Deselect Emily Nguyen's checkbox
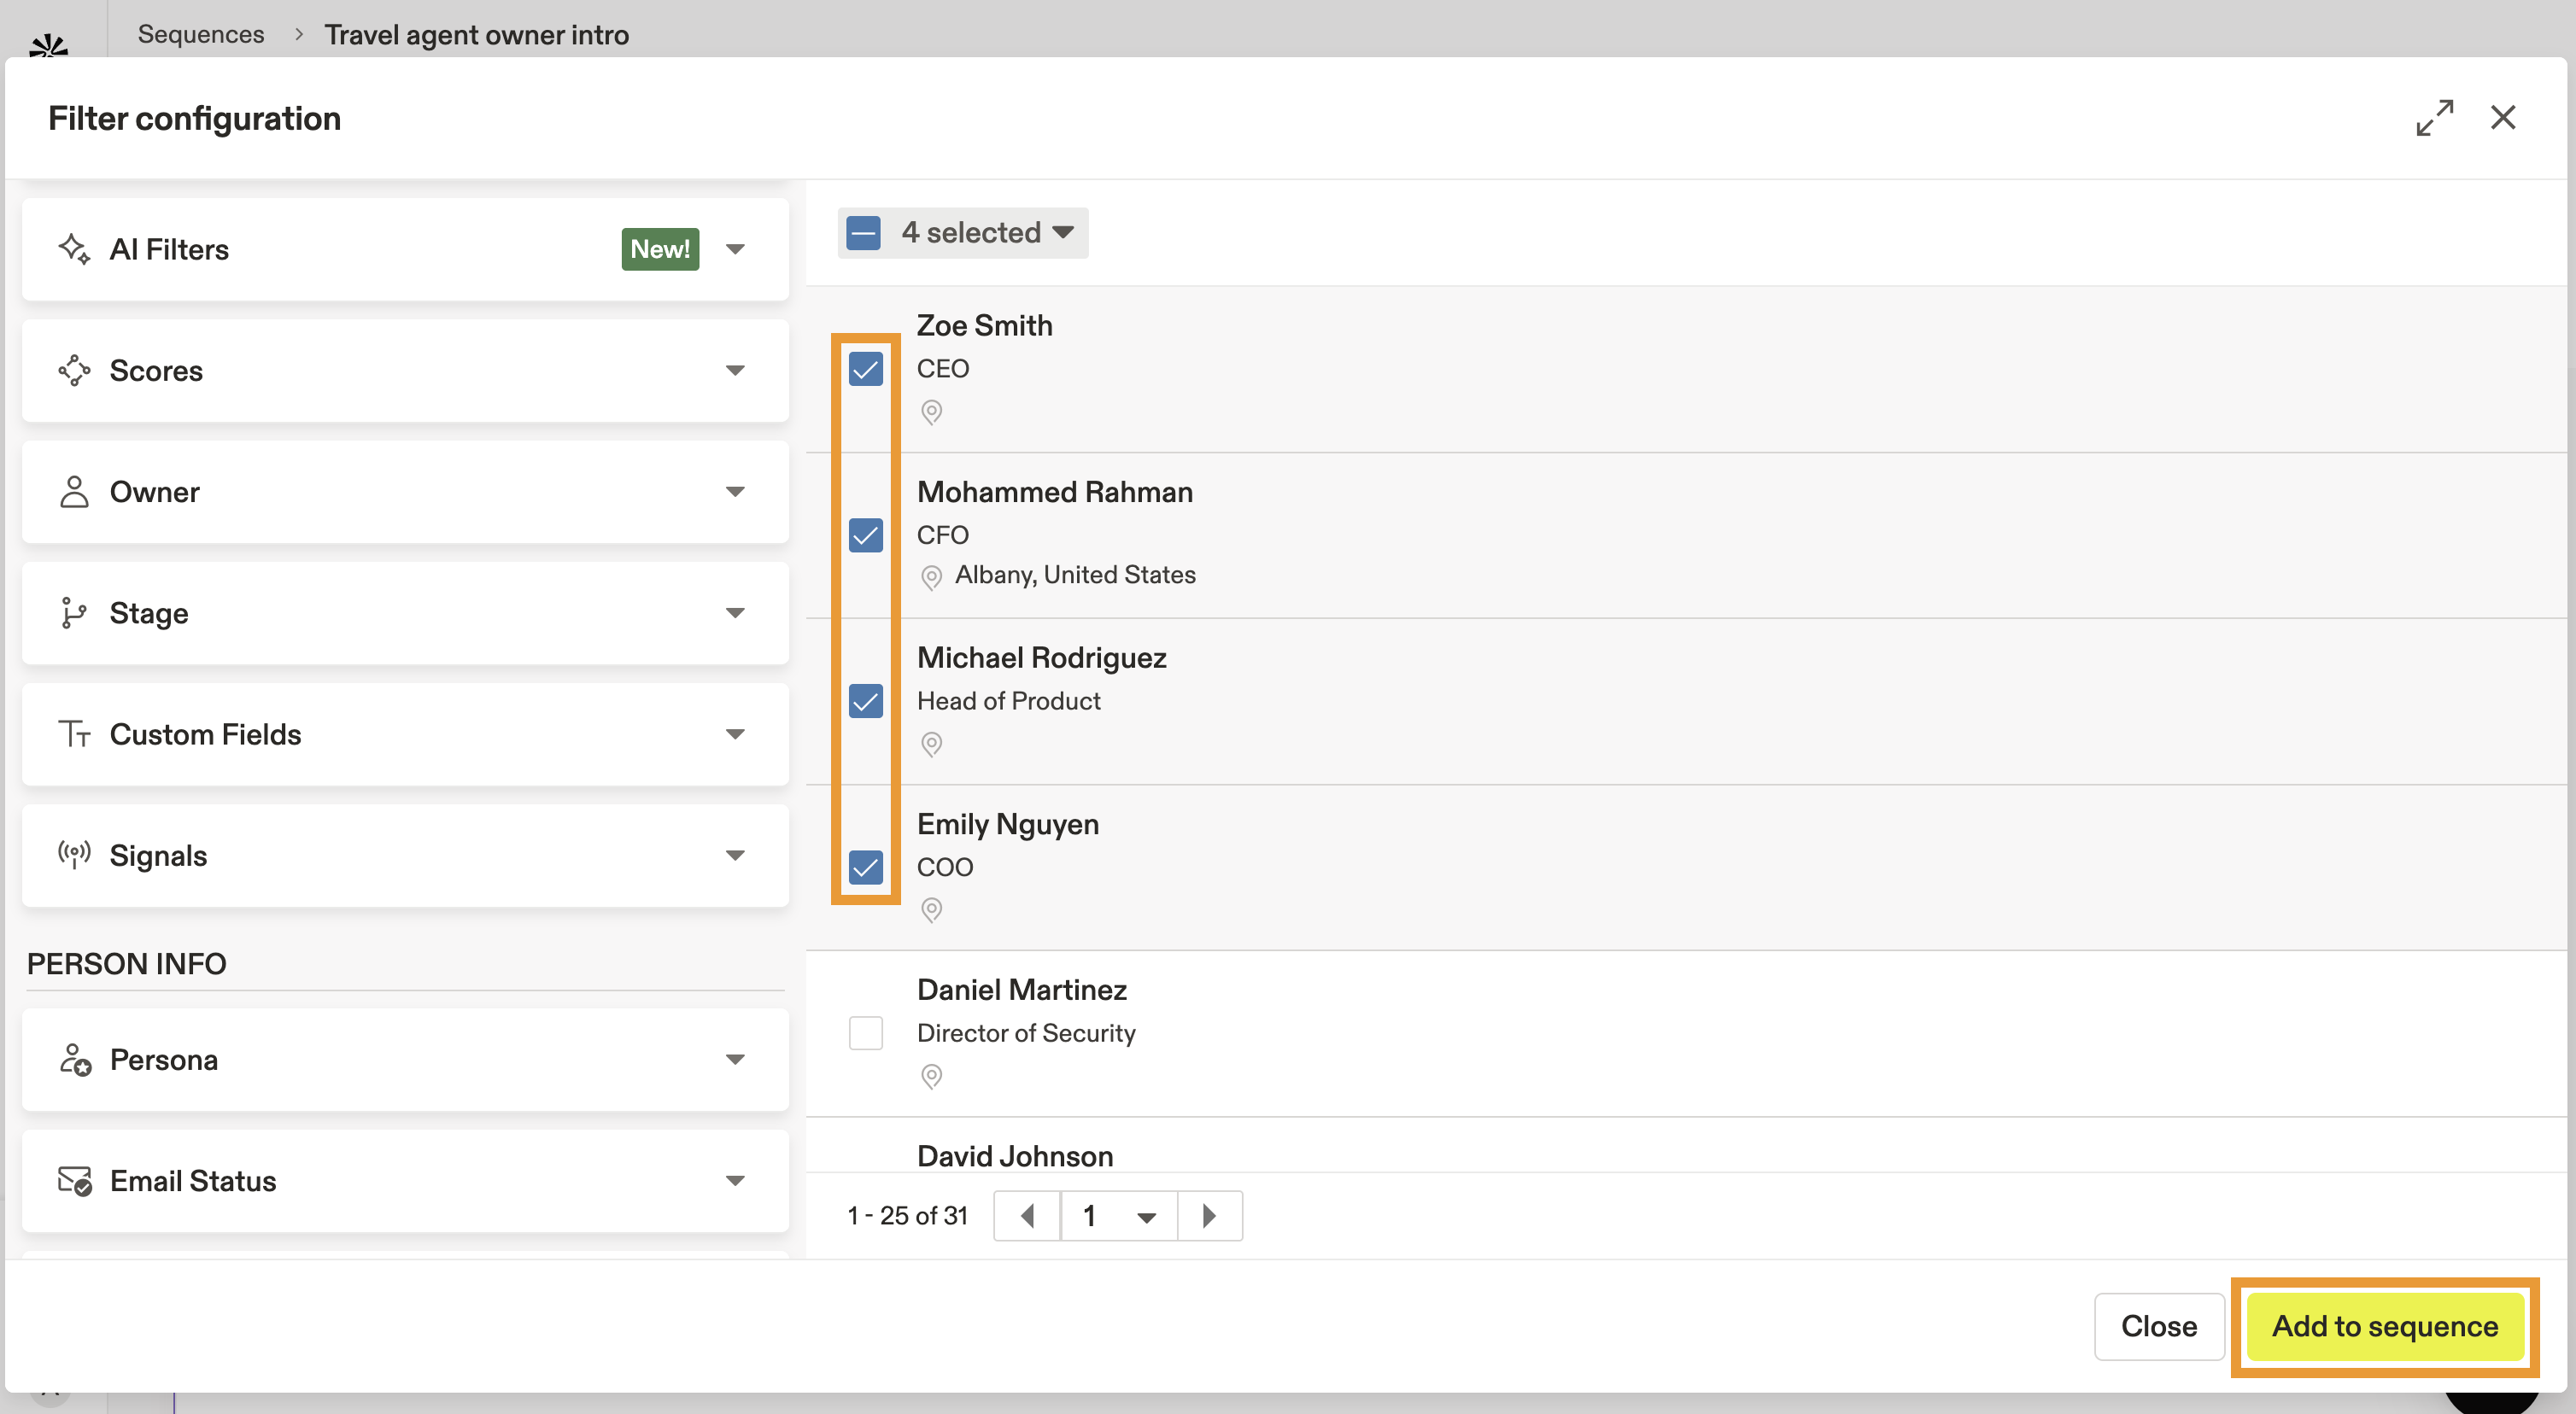This screenshot has width=2576, height=1414. click(x=865, y=867)
